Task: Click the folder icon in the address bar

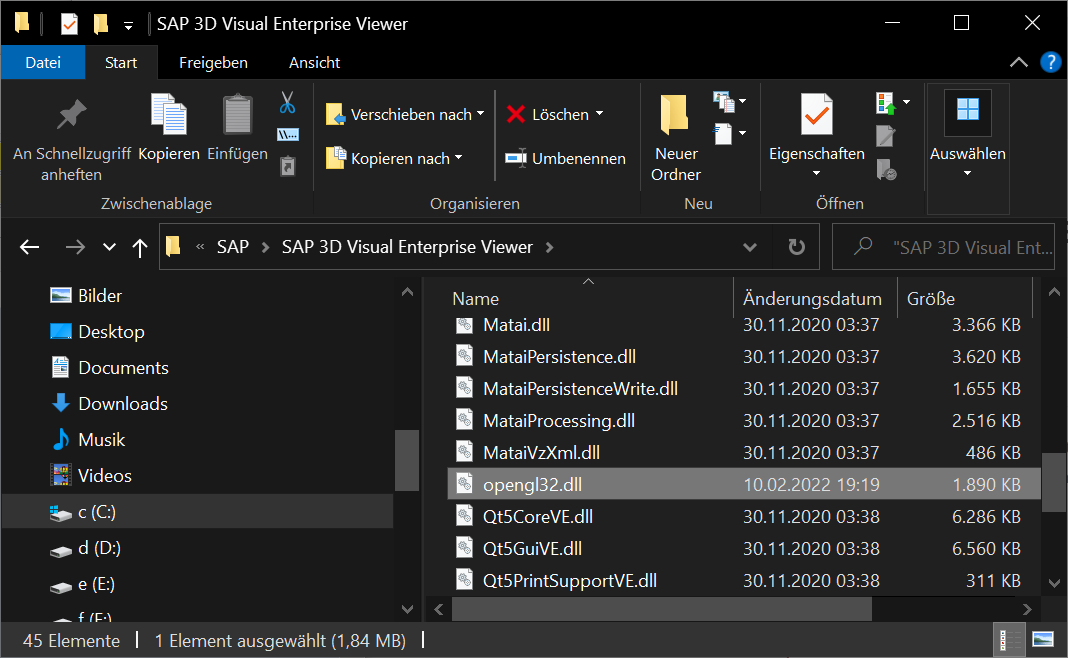Action: [174, 246]
